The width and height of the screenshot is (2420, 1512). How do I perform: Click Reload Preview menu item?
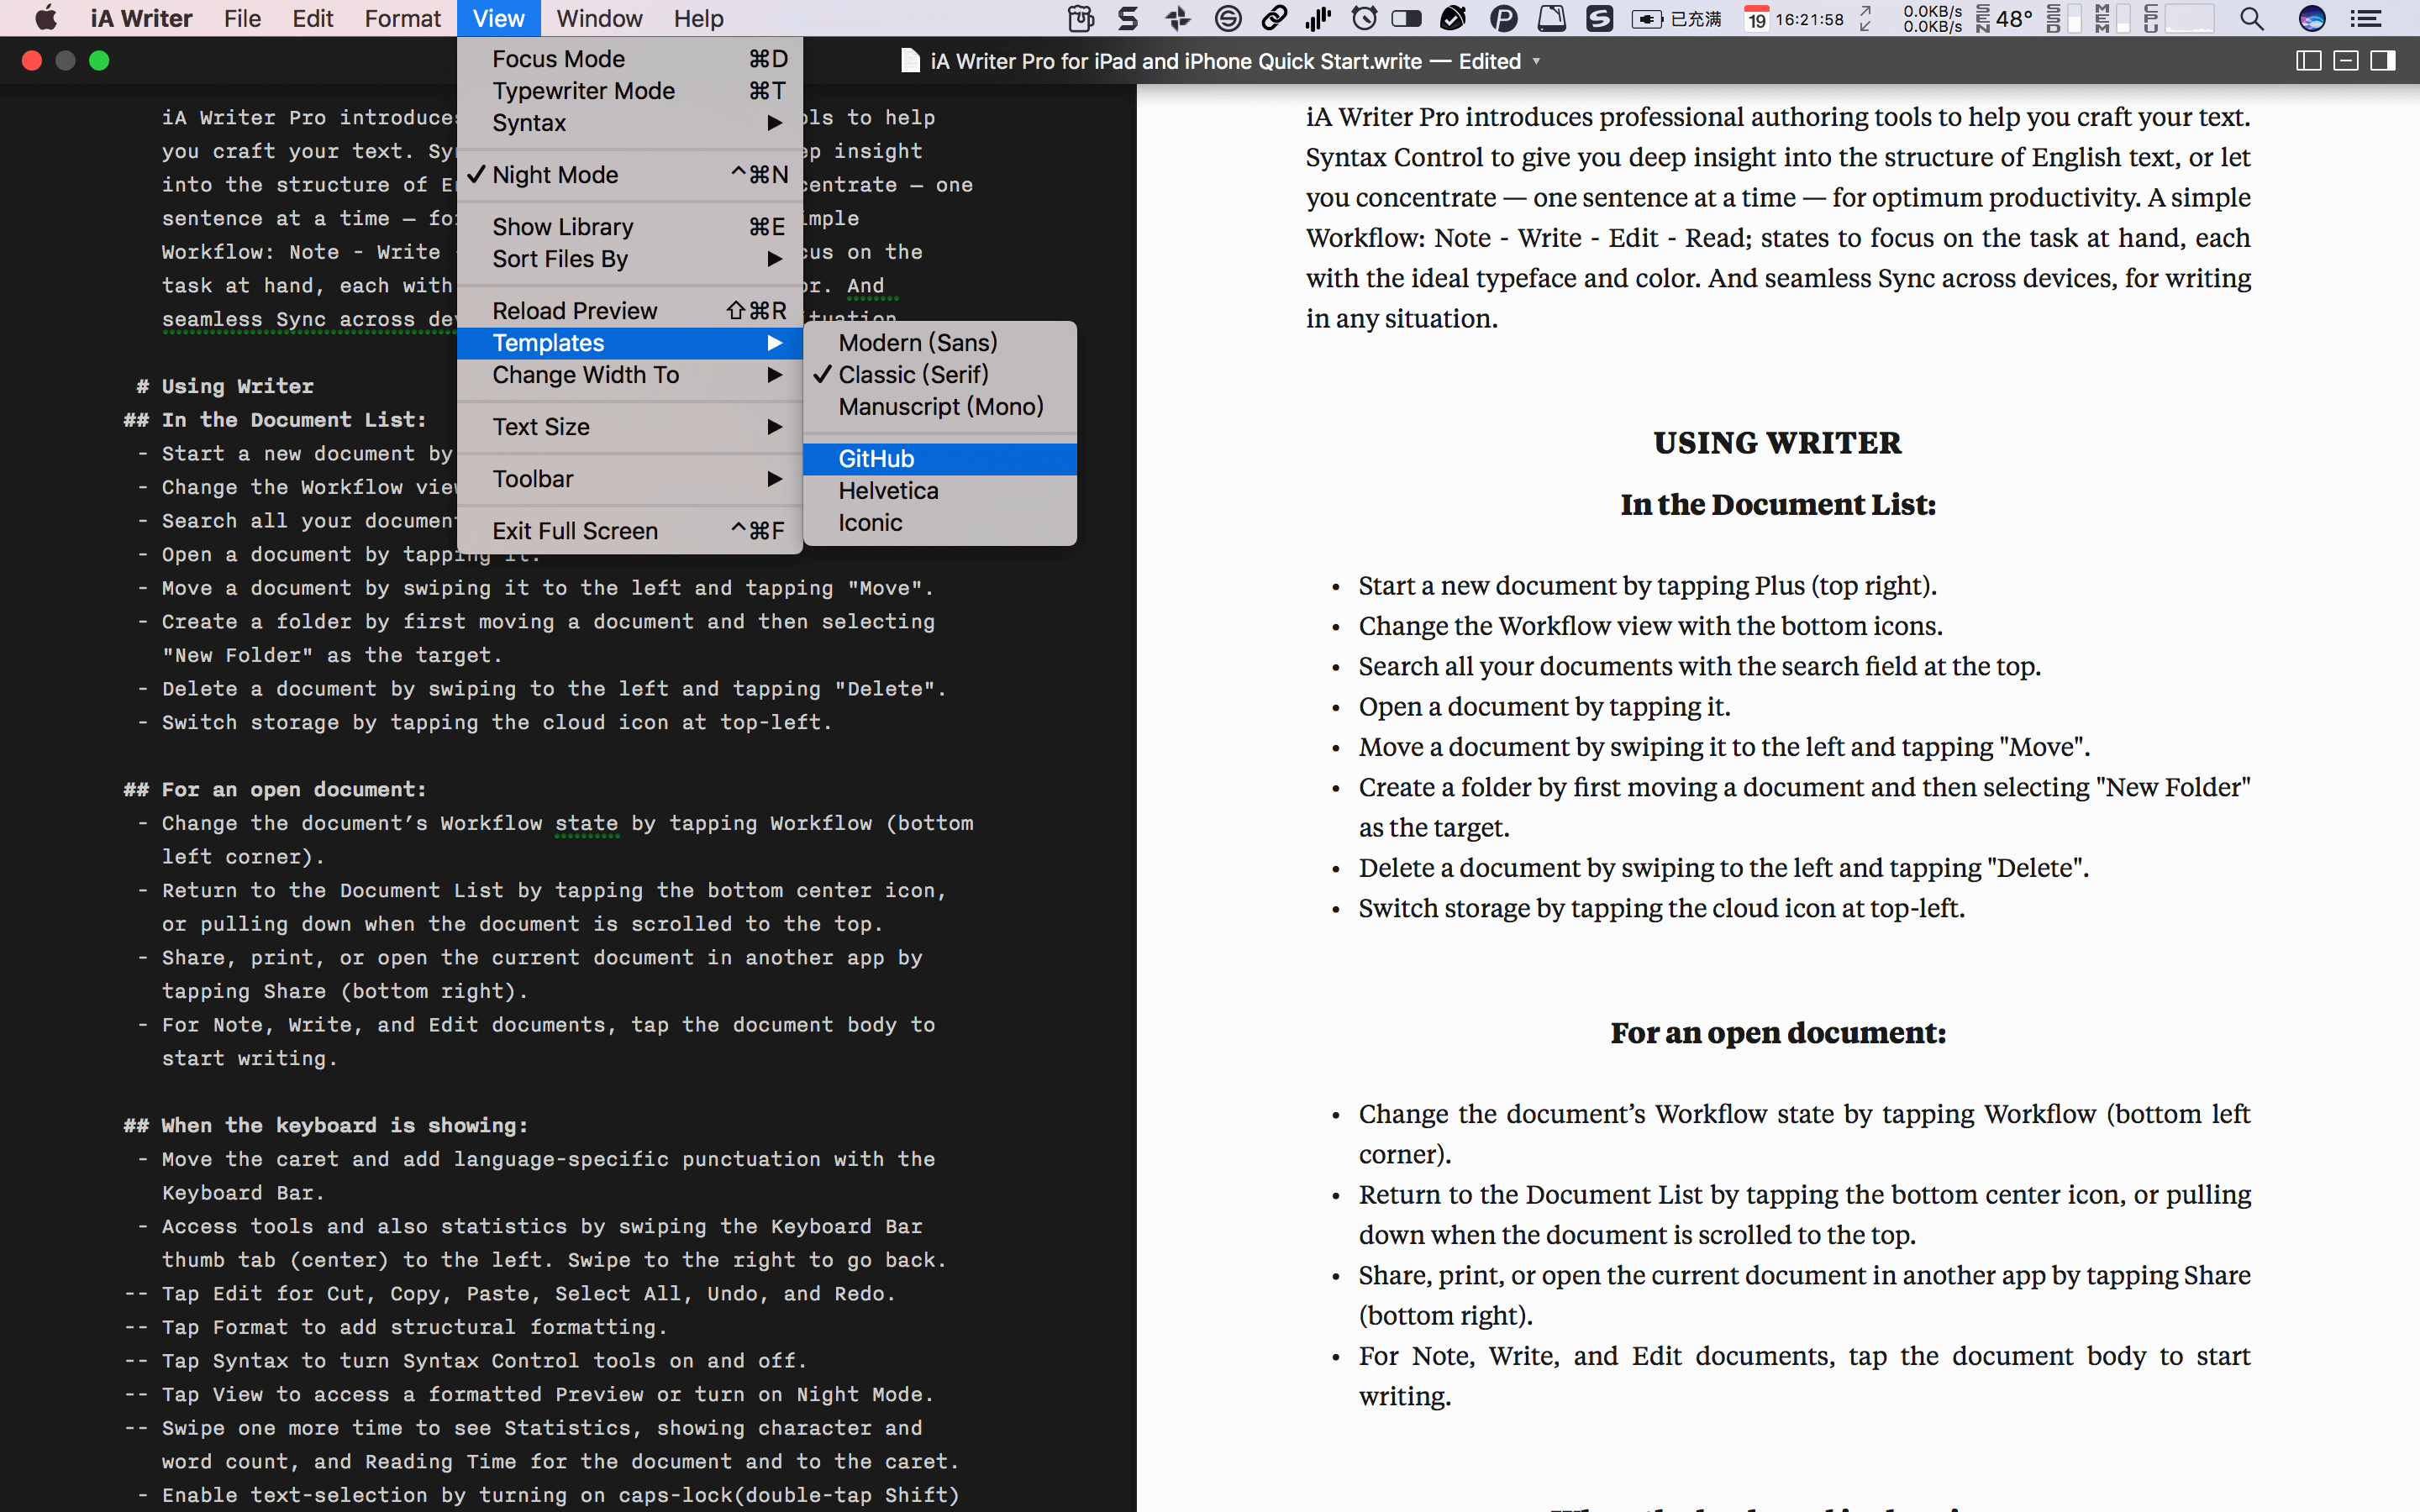(x=630, y=311)
